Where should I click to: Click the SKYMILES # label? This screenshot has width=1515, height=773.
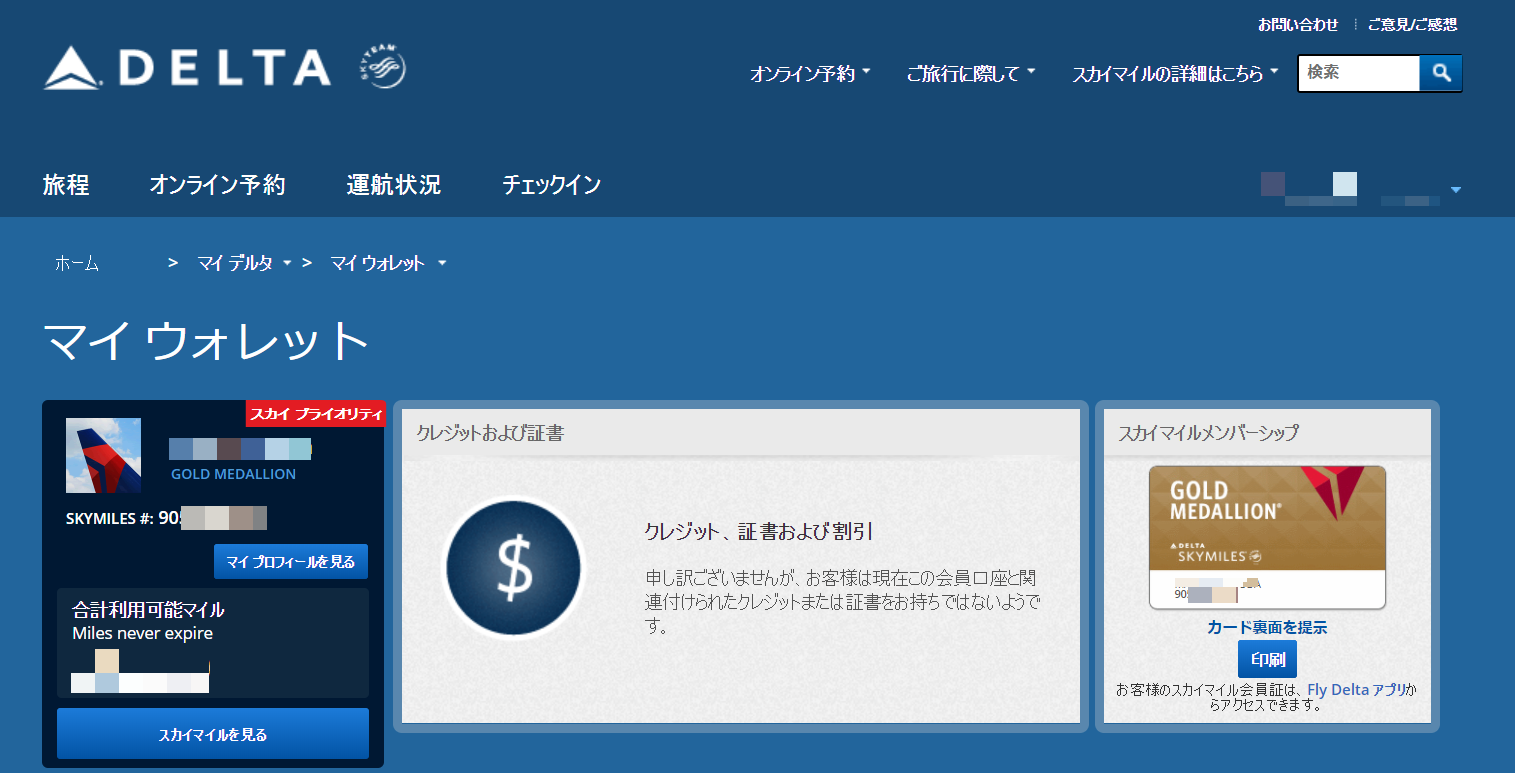(x=109, y=518)
